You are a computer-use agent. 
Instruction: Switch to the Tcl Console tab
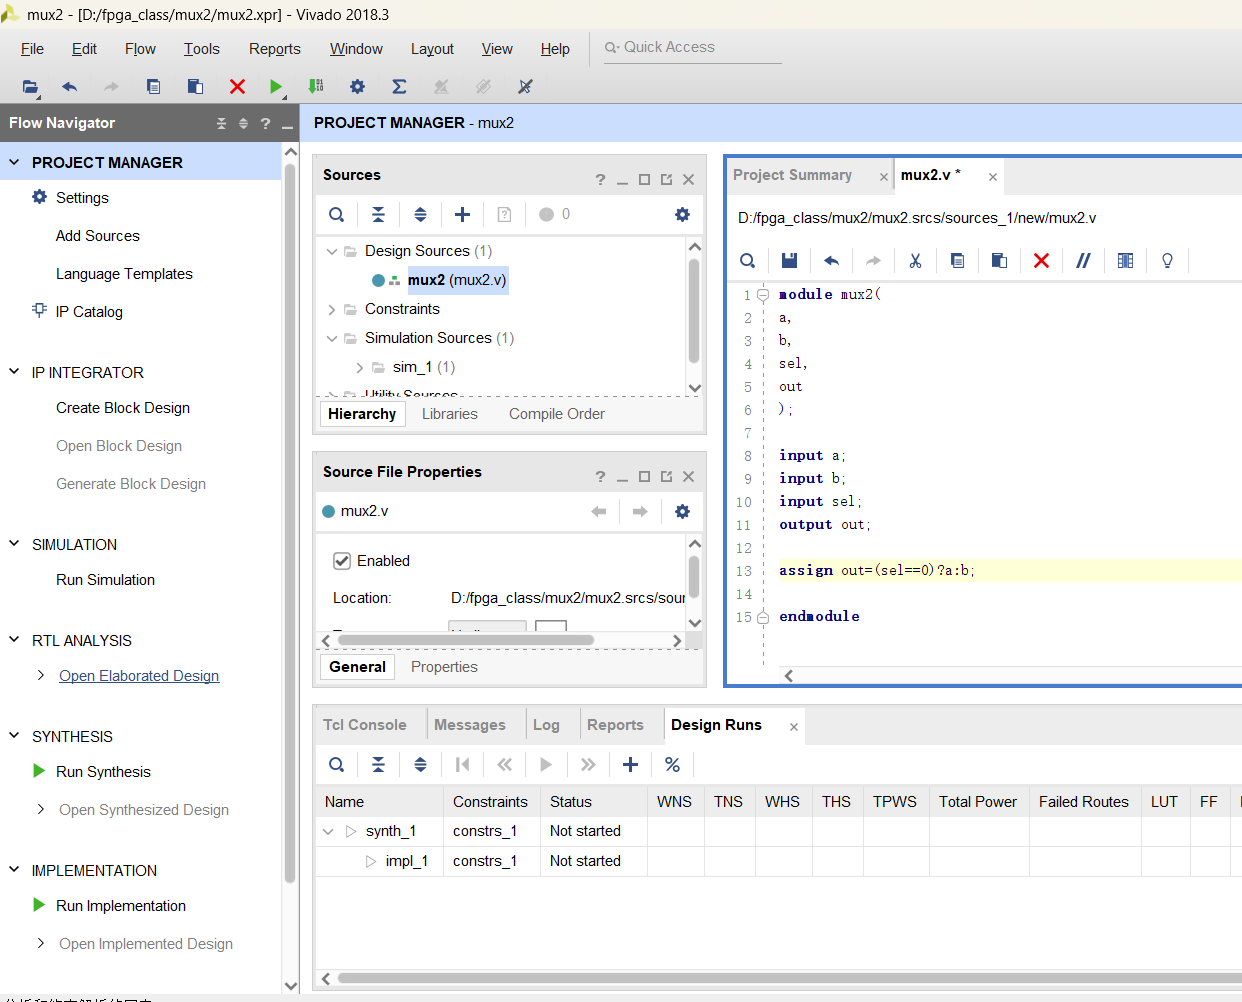click(x=364, y=725)
